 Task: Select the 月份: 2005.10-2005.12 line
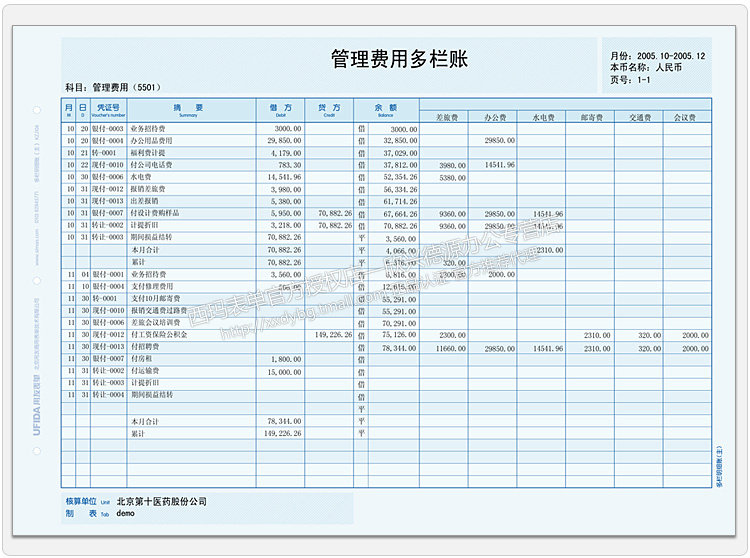(x=657, y=56)
